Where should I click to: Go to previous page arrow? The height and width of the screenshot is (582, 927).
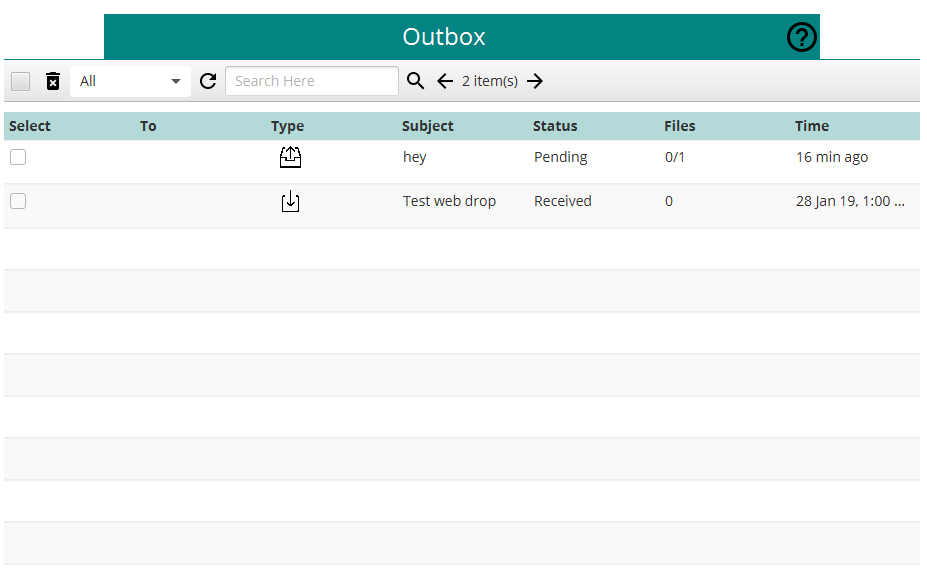(x=445, y=81)
